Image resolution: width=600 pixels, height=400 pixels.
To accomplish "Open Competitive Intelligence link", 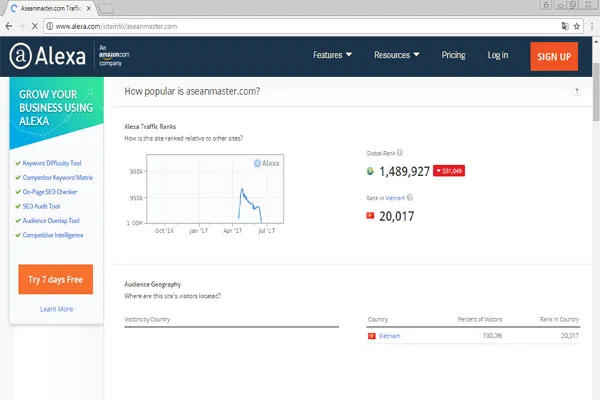I will (53, 235).
